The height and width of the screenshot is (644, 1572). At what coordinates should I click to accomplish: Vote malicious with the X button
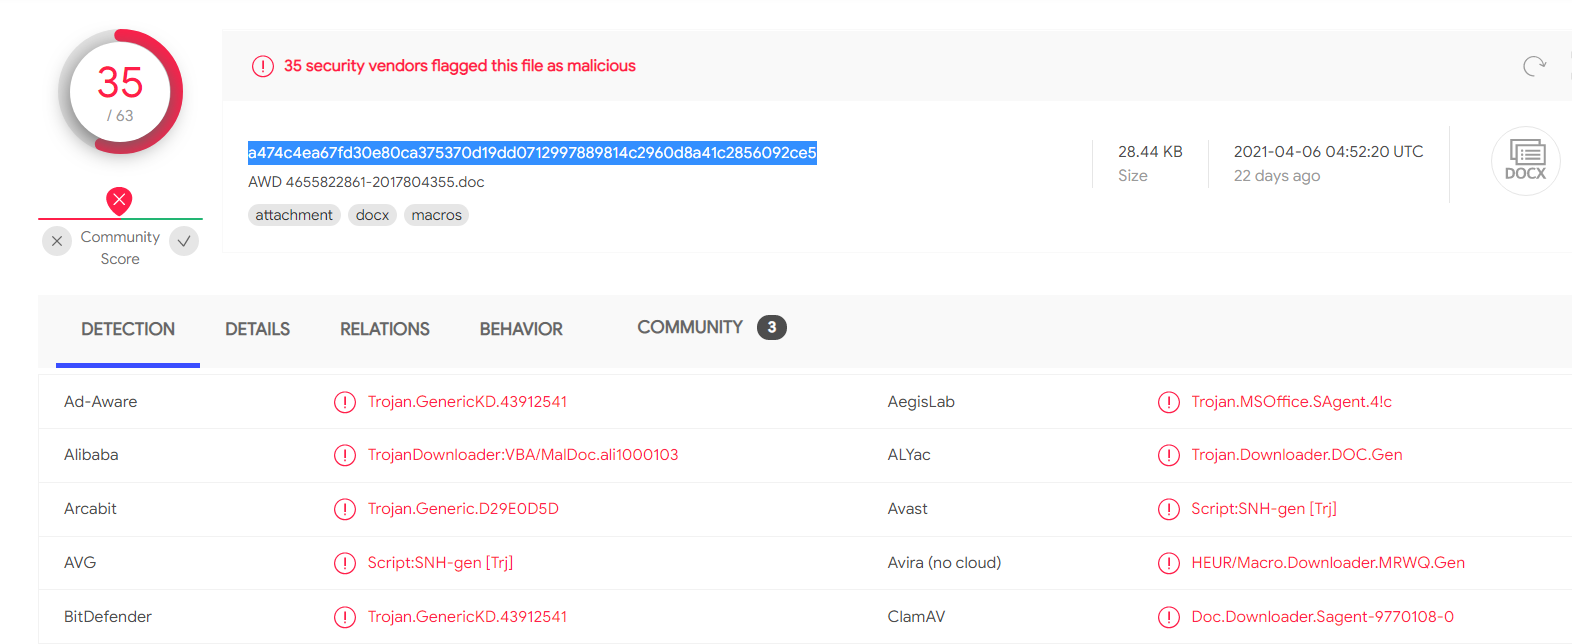[57, 241]
